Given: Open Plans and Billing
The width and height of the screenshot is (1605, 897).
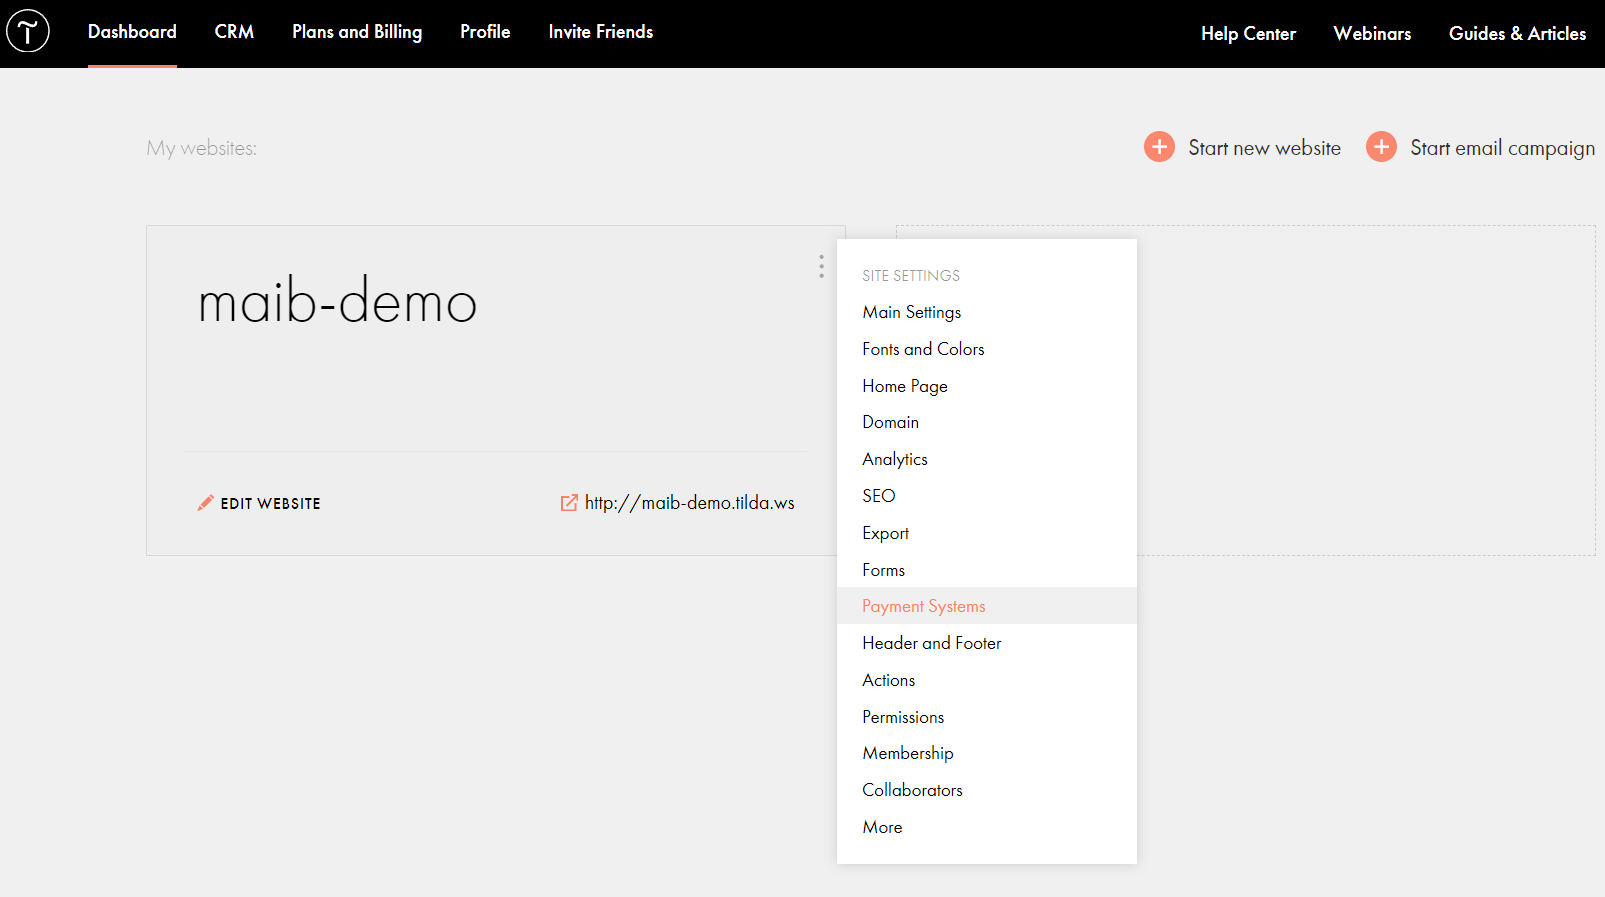Looking at the screenshot, I should [357, 32].
